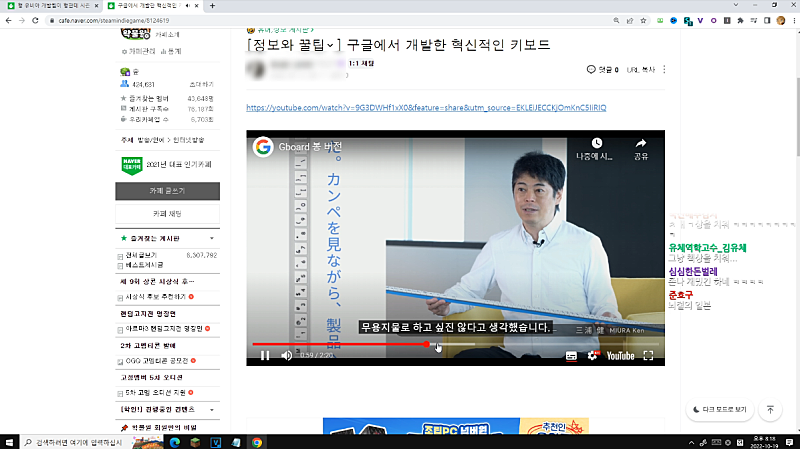
Task: Close the active 구글에서 개발한 혁신적인 tab
Action: pyautogui.click(x=197, y=6)
